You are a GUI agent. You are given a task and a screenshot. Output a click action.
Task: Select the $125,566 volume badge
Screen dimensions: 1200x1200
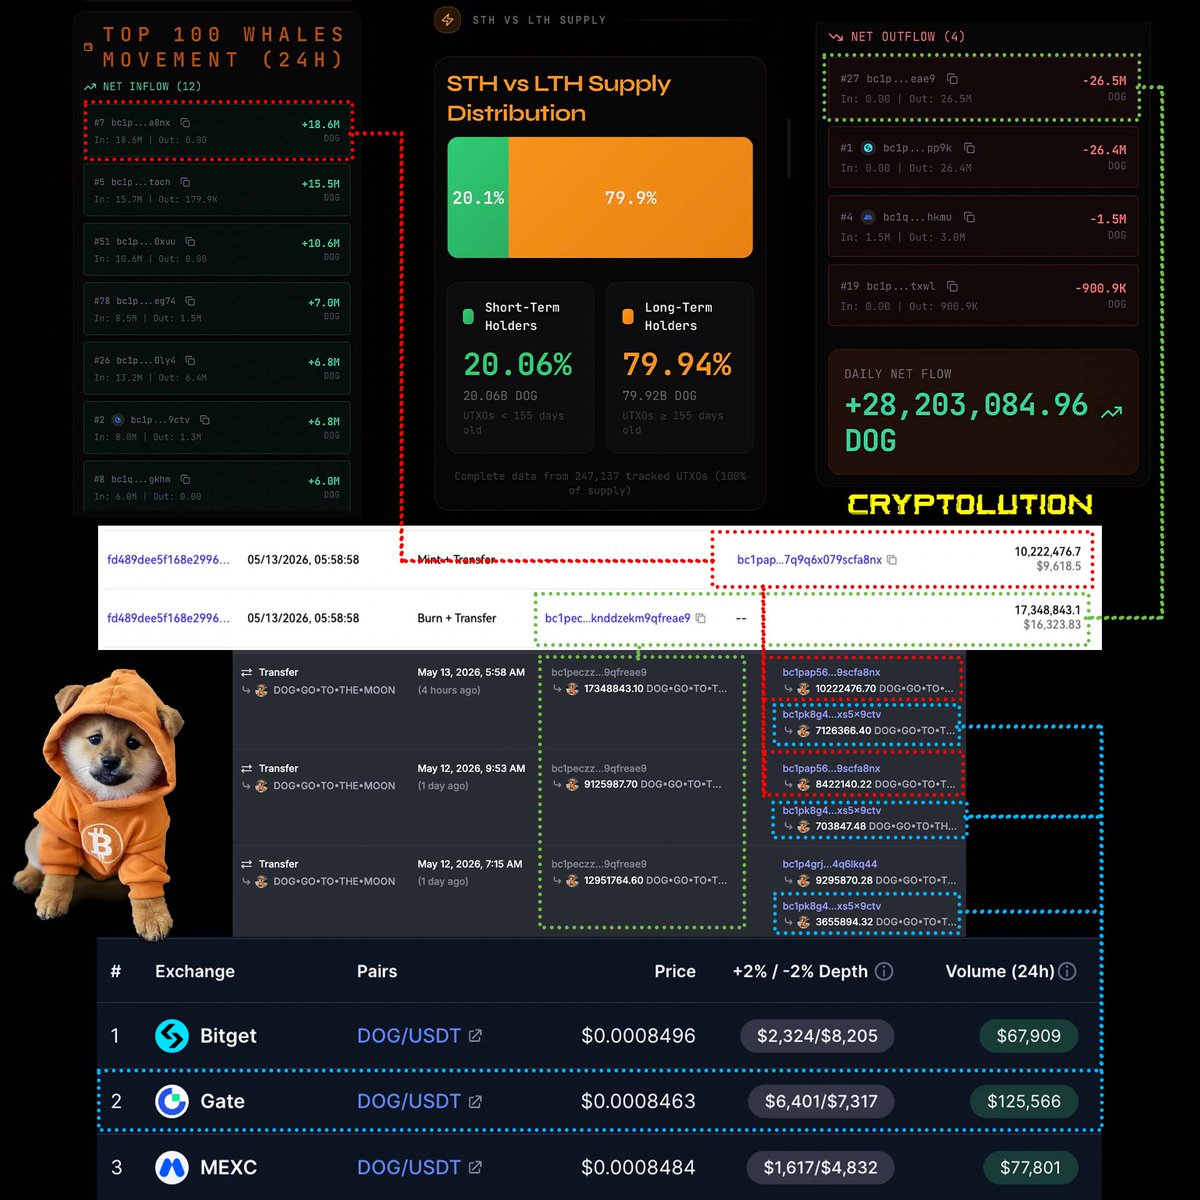[1024, 1101]
